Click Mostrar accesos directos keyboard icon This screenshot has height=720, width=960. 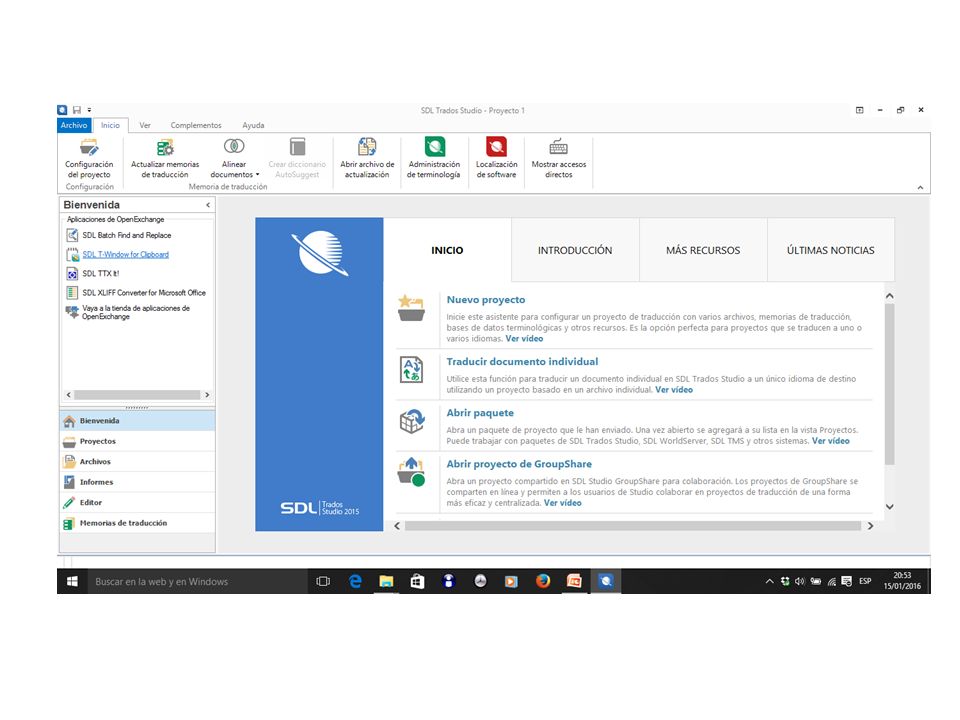(x=558, y=147)
